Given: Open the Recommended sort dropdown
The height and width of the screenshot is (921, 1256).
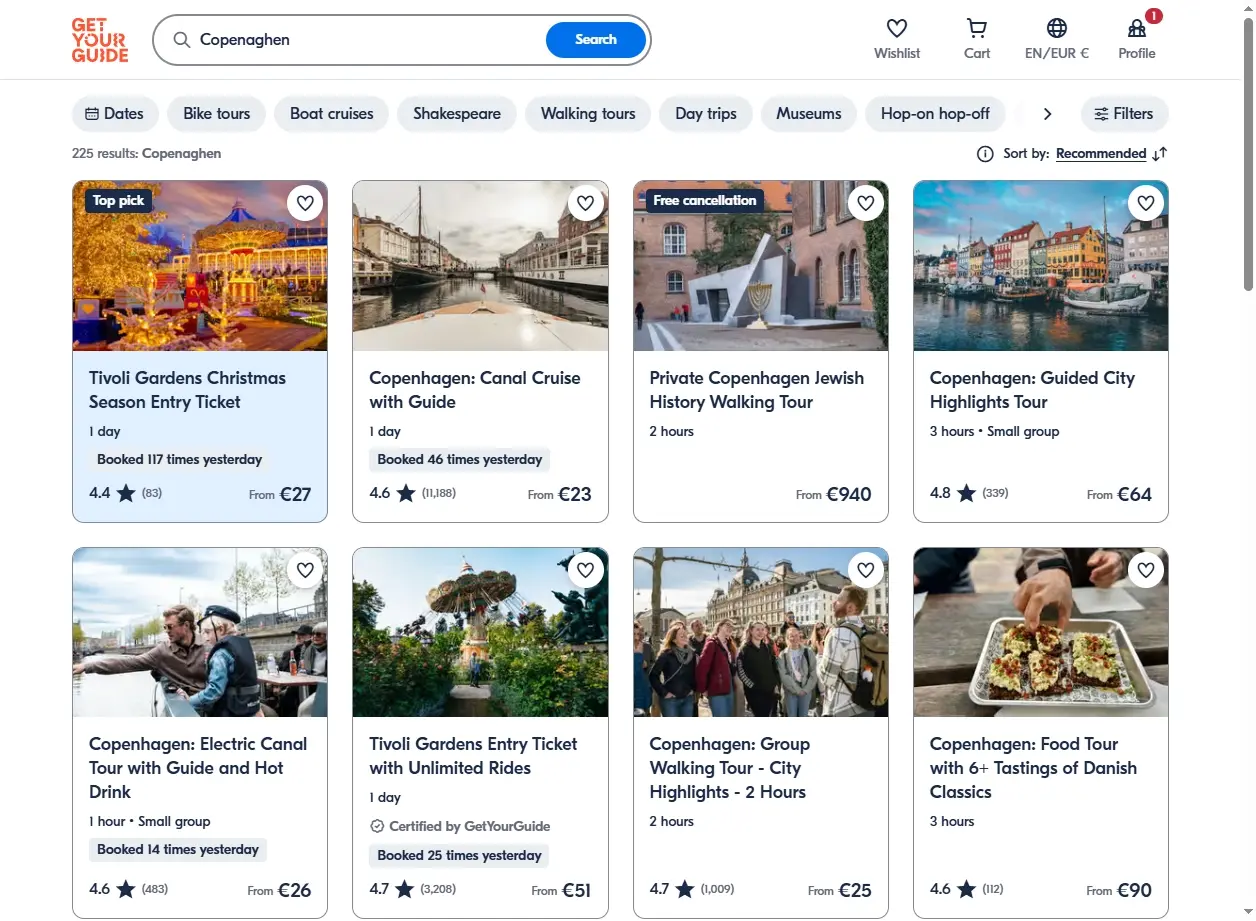Looking at the screenshot, I should (1101, 154).
